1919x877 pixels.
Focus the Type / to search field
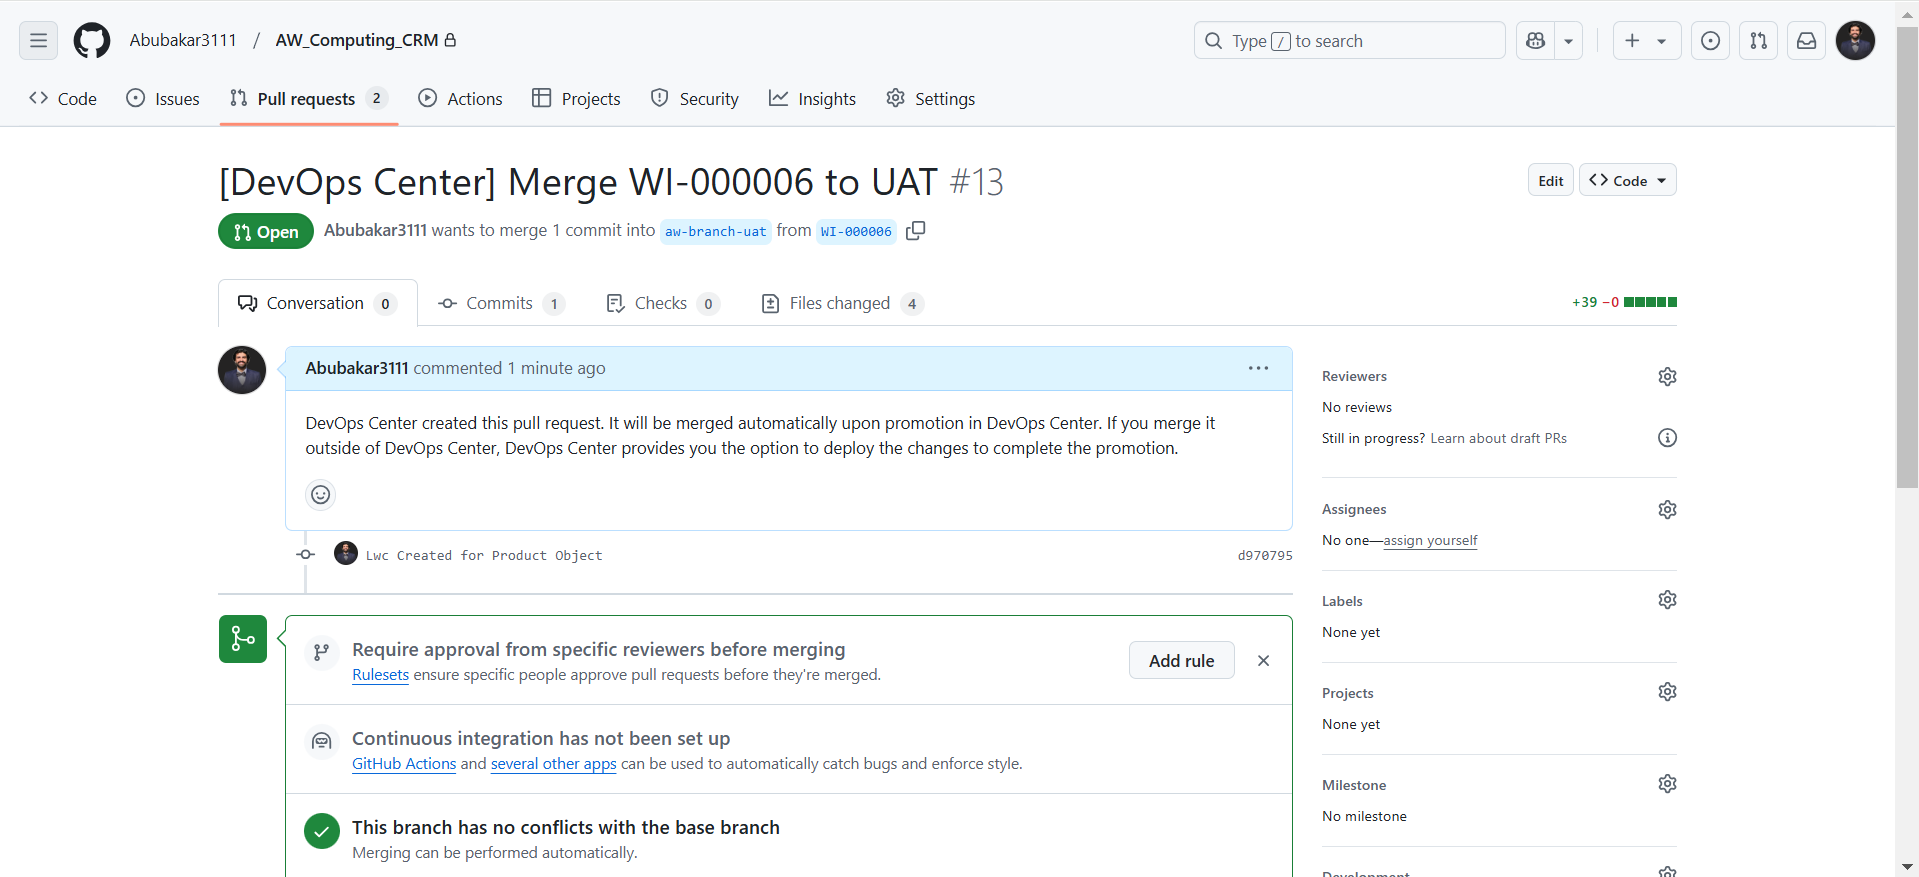click(x=1350, y=41)
